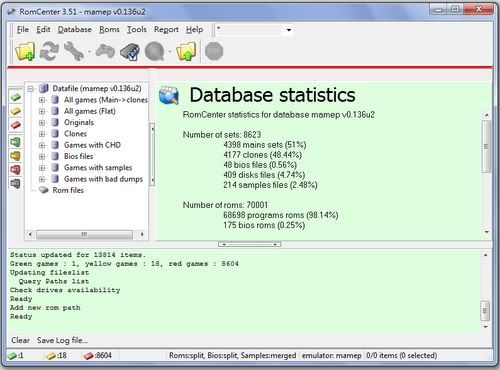Expand the Bios files node
Screen dimensions: 500x370
[x=42, y=156]
